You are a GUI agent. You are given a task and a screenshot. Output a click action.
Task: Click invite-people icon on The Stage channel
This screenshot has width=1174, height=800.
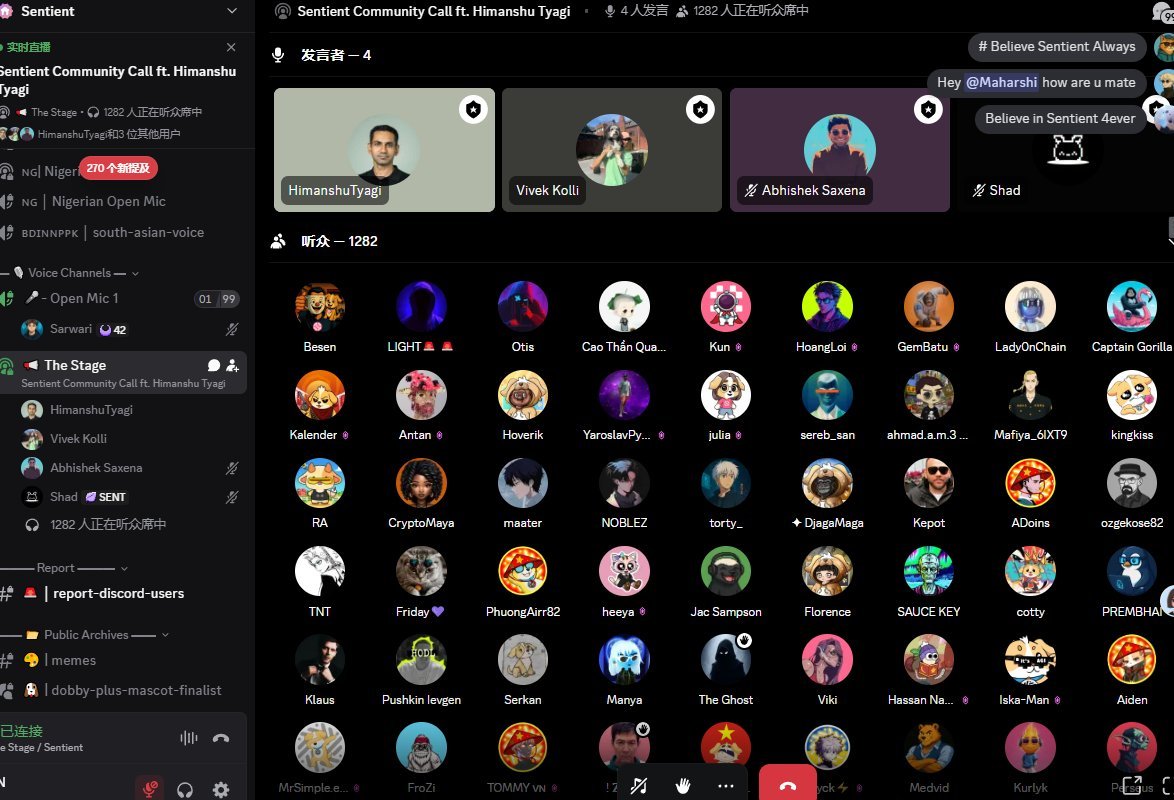(x=233, y=366)
